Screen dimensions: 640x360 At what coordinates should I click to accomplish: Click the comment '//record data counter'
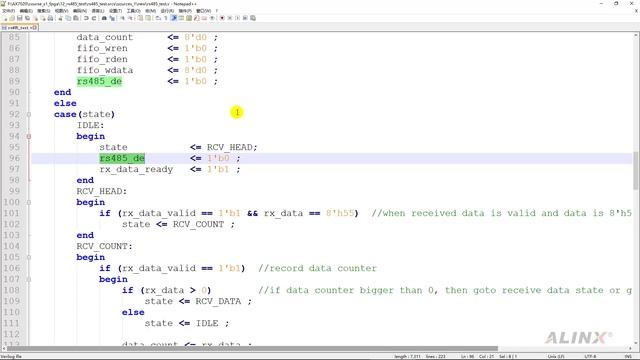(317, 269)
